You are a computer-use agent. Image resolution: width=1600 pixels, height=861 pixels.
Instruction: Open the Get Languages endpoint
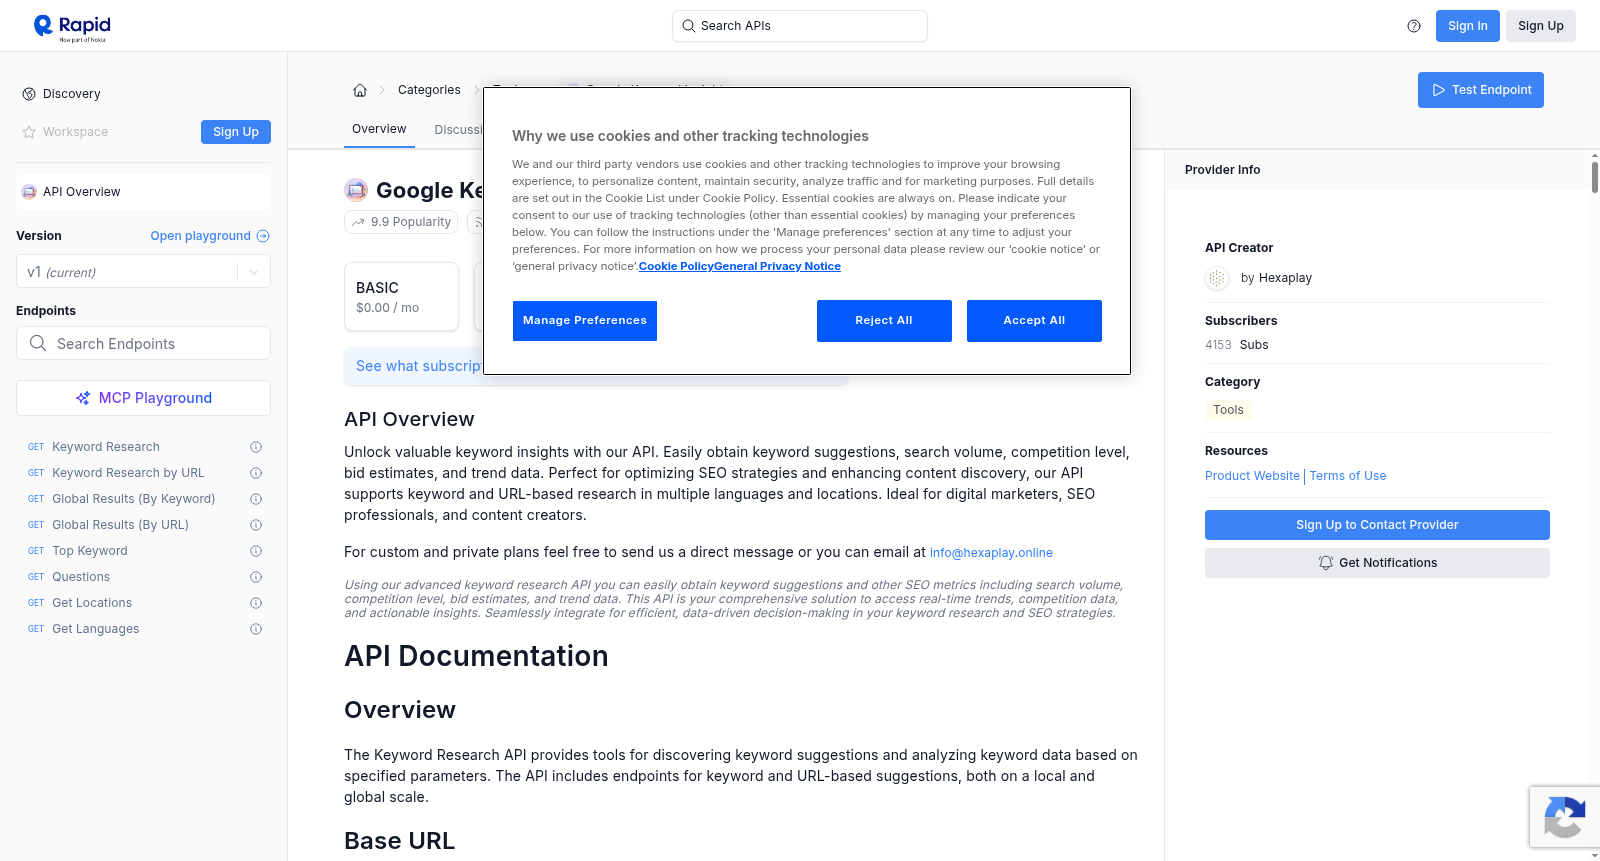pos(96,629)
